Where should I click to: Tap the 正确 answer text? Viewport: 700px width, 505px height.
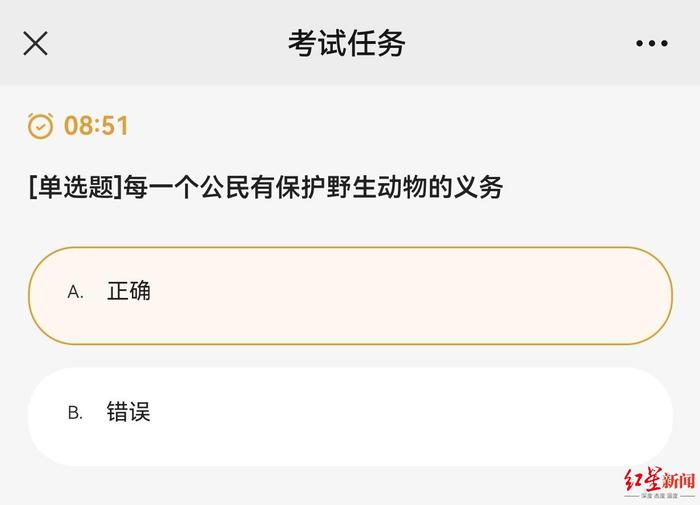tap(129, 291)
